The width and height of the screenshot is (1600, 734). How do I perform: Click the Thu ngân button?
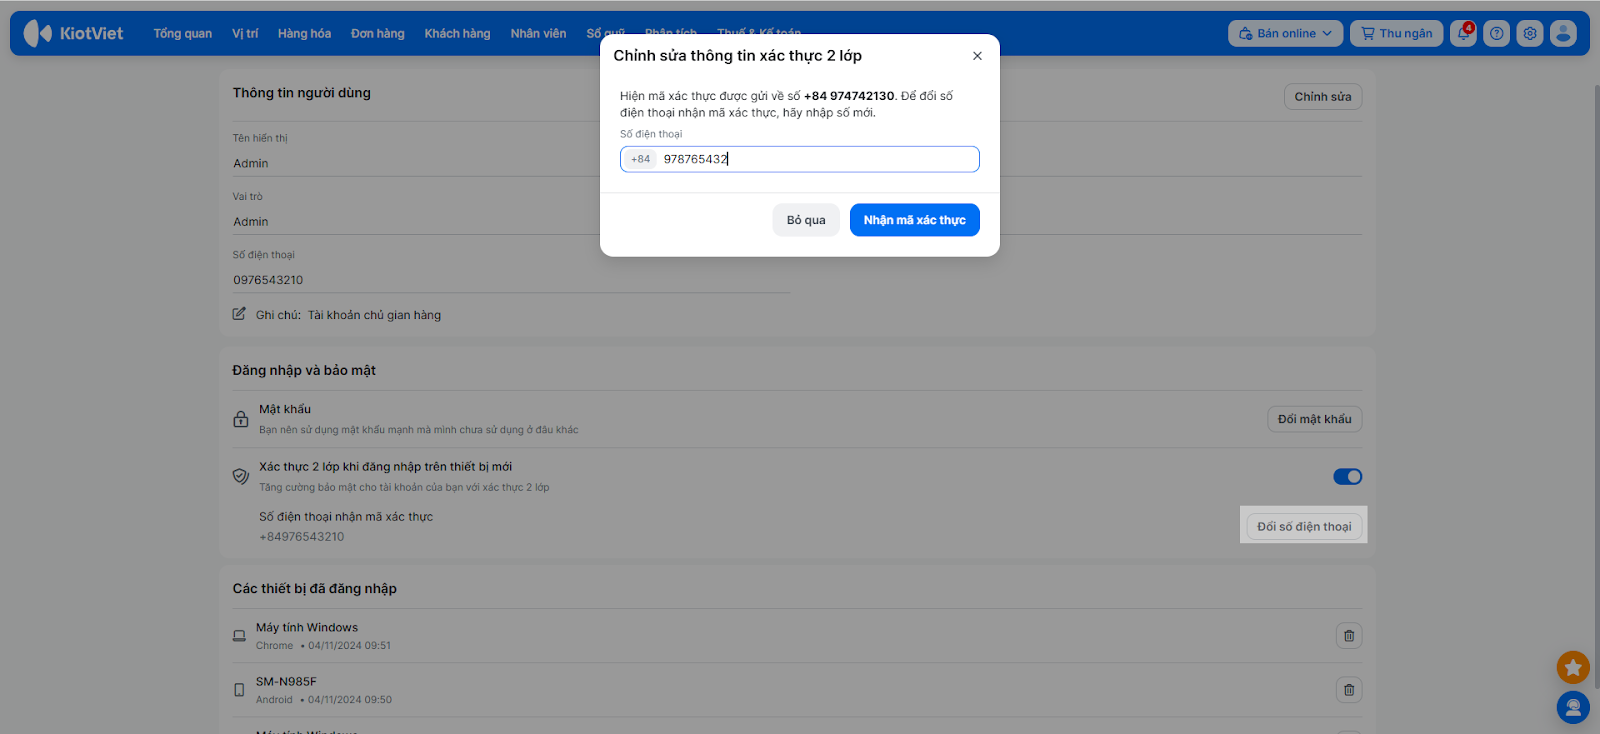(1397, 33)
